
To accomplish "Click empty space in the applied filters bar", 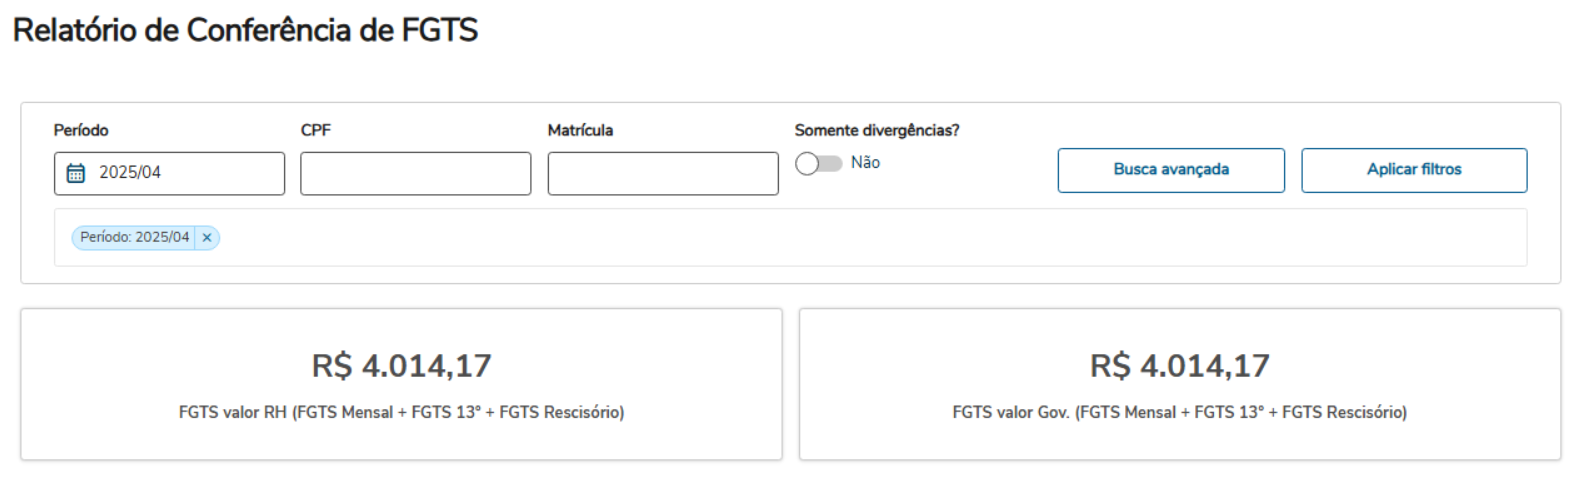I will pos(850,238).
